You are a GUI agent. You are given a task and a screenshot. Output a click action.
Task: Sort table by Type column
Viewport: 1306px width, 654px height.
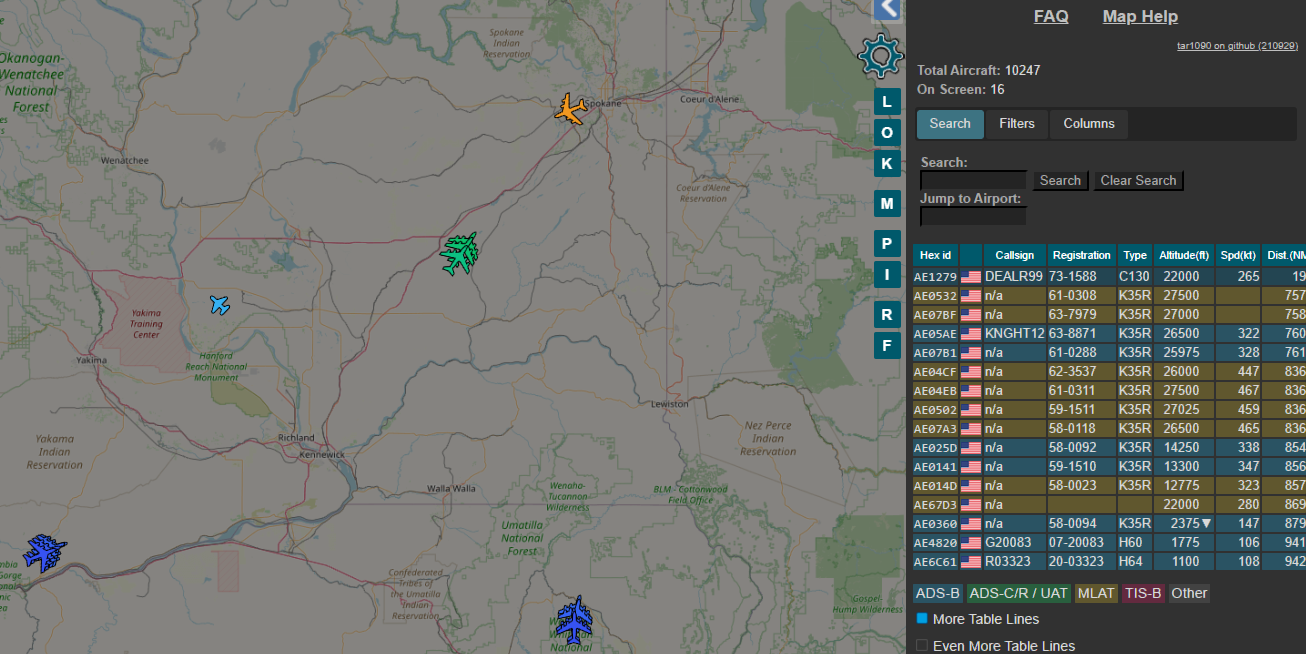(1134, 255)
